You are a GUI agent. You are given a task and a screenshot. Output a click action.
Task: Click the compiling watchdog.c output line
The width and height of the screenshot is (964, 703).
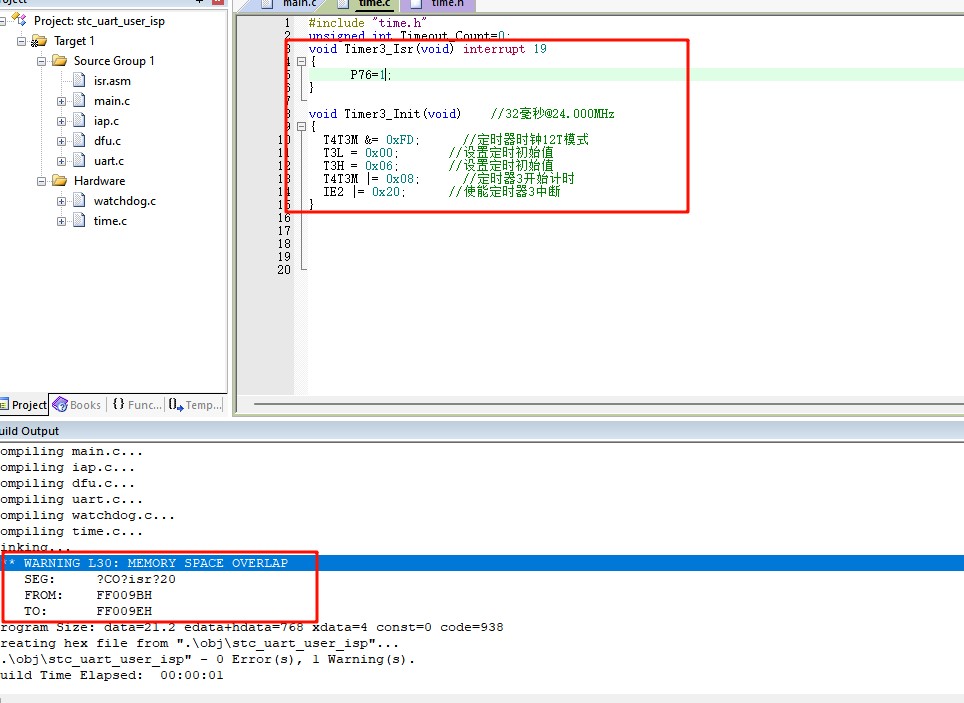[x=87, y=515]
